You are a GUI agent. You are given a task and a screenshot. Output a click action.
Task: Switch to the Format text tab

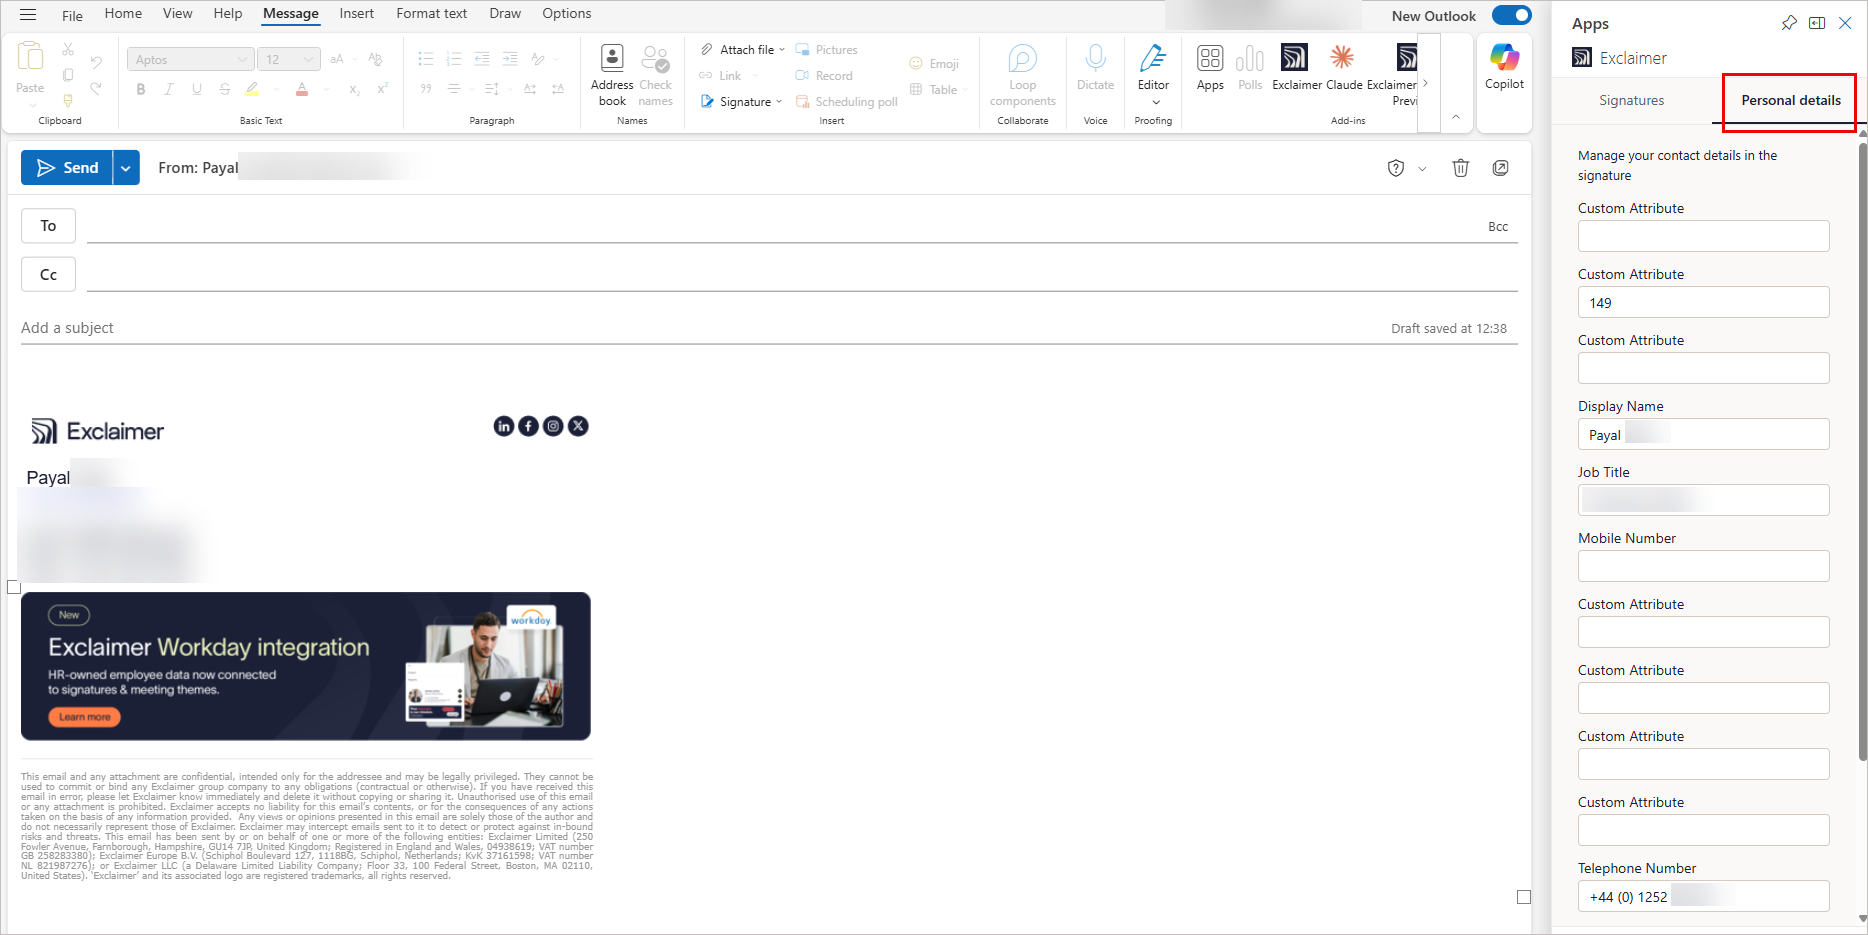pos(431,14)
